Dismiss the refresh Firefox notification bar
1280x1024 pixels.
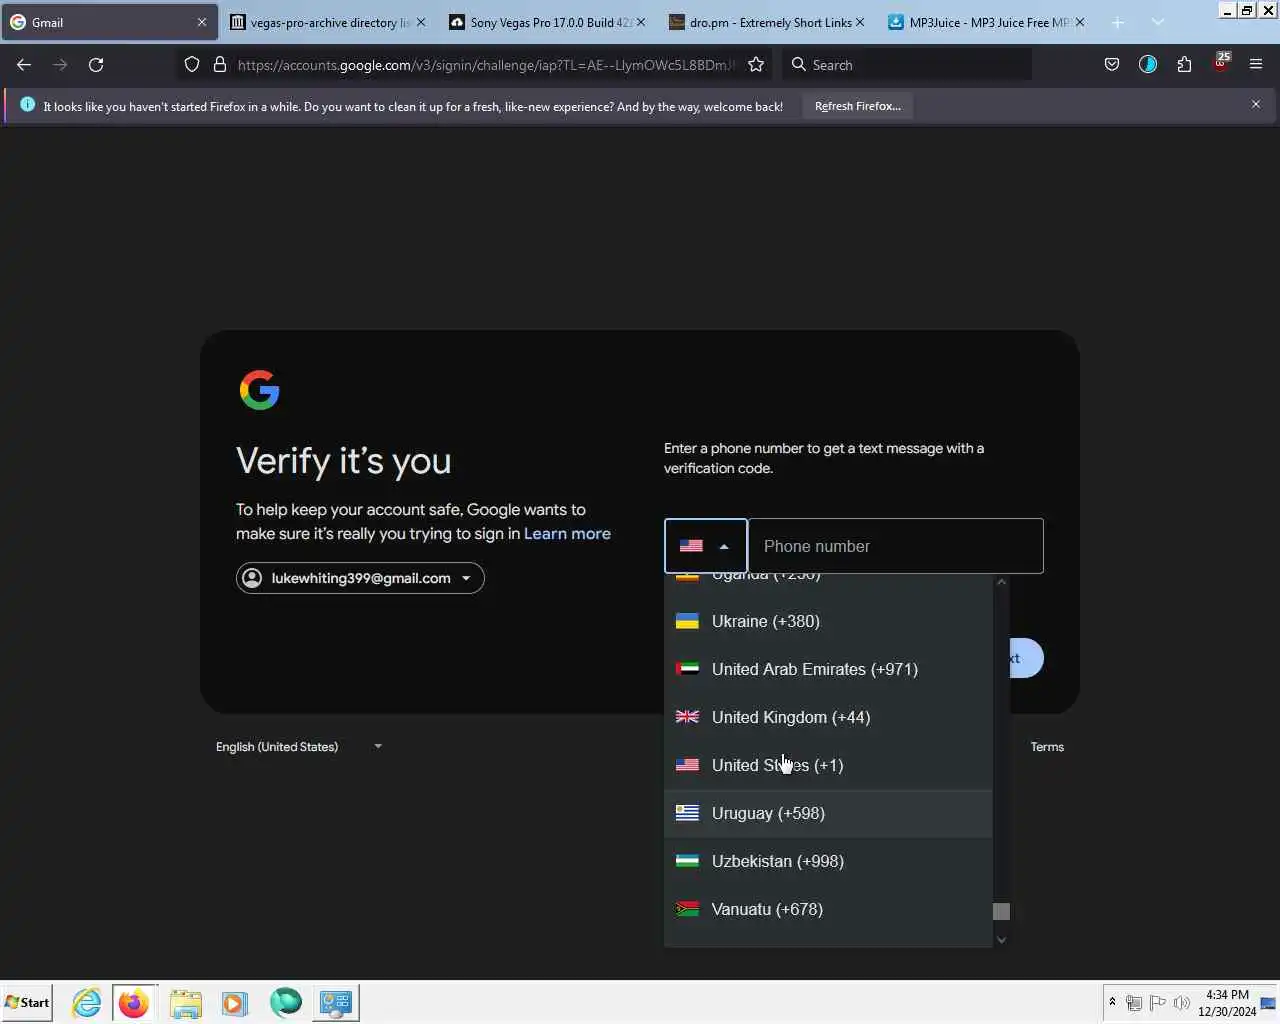pos(1256,105)
